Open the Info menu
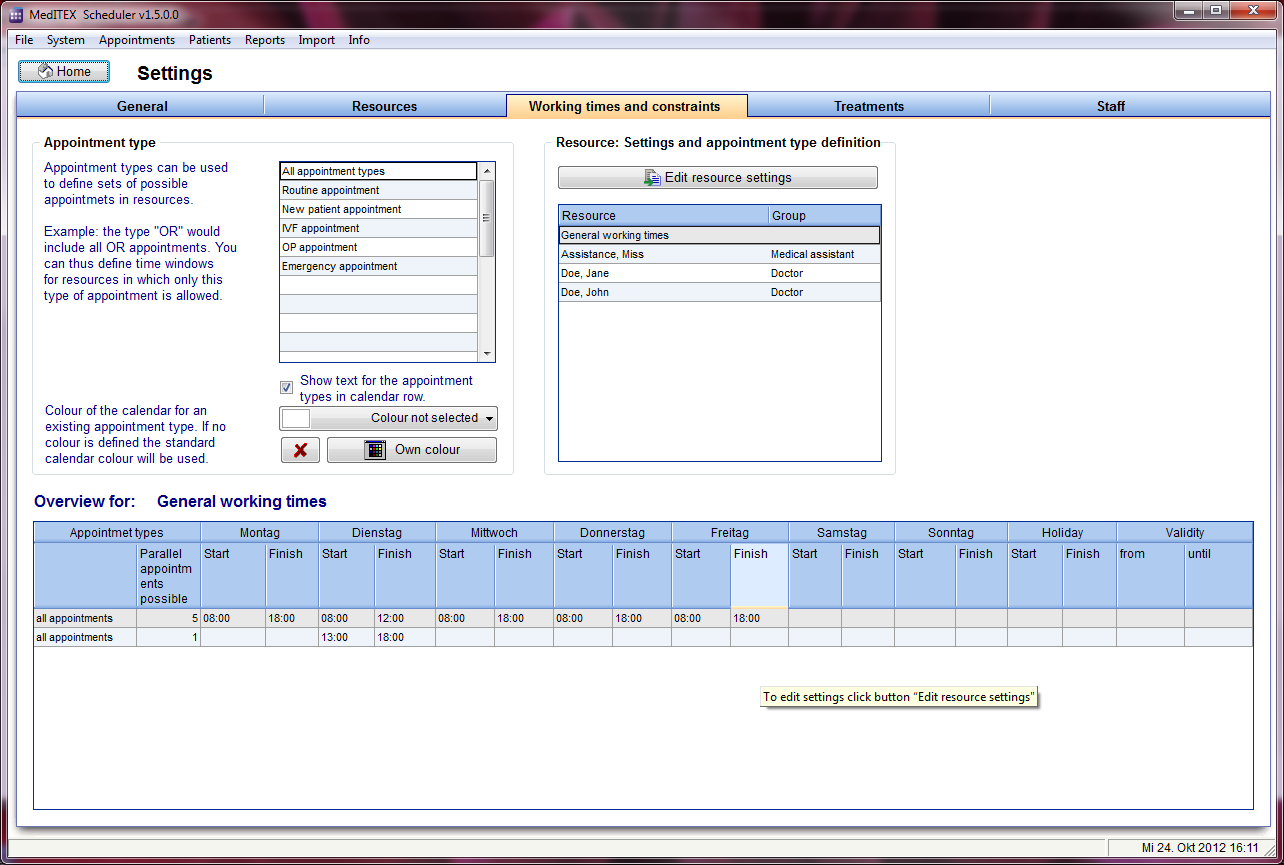1284x865 pixels. pos(359,40)
